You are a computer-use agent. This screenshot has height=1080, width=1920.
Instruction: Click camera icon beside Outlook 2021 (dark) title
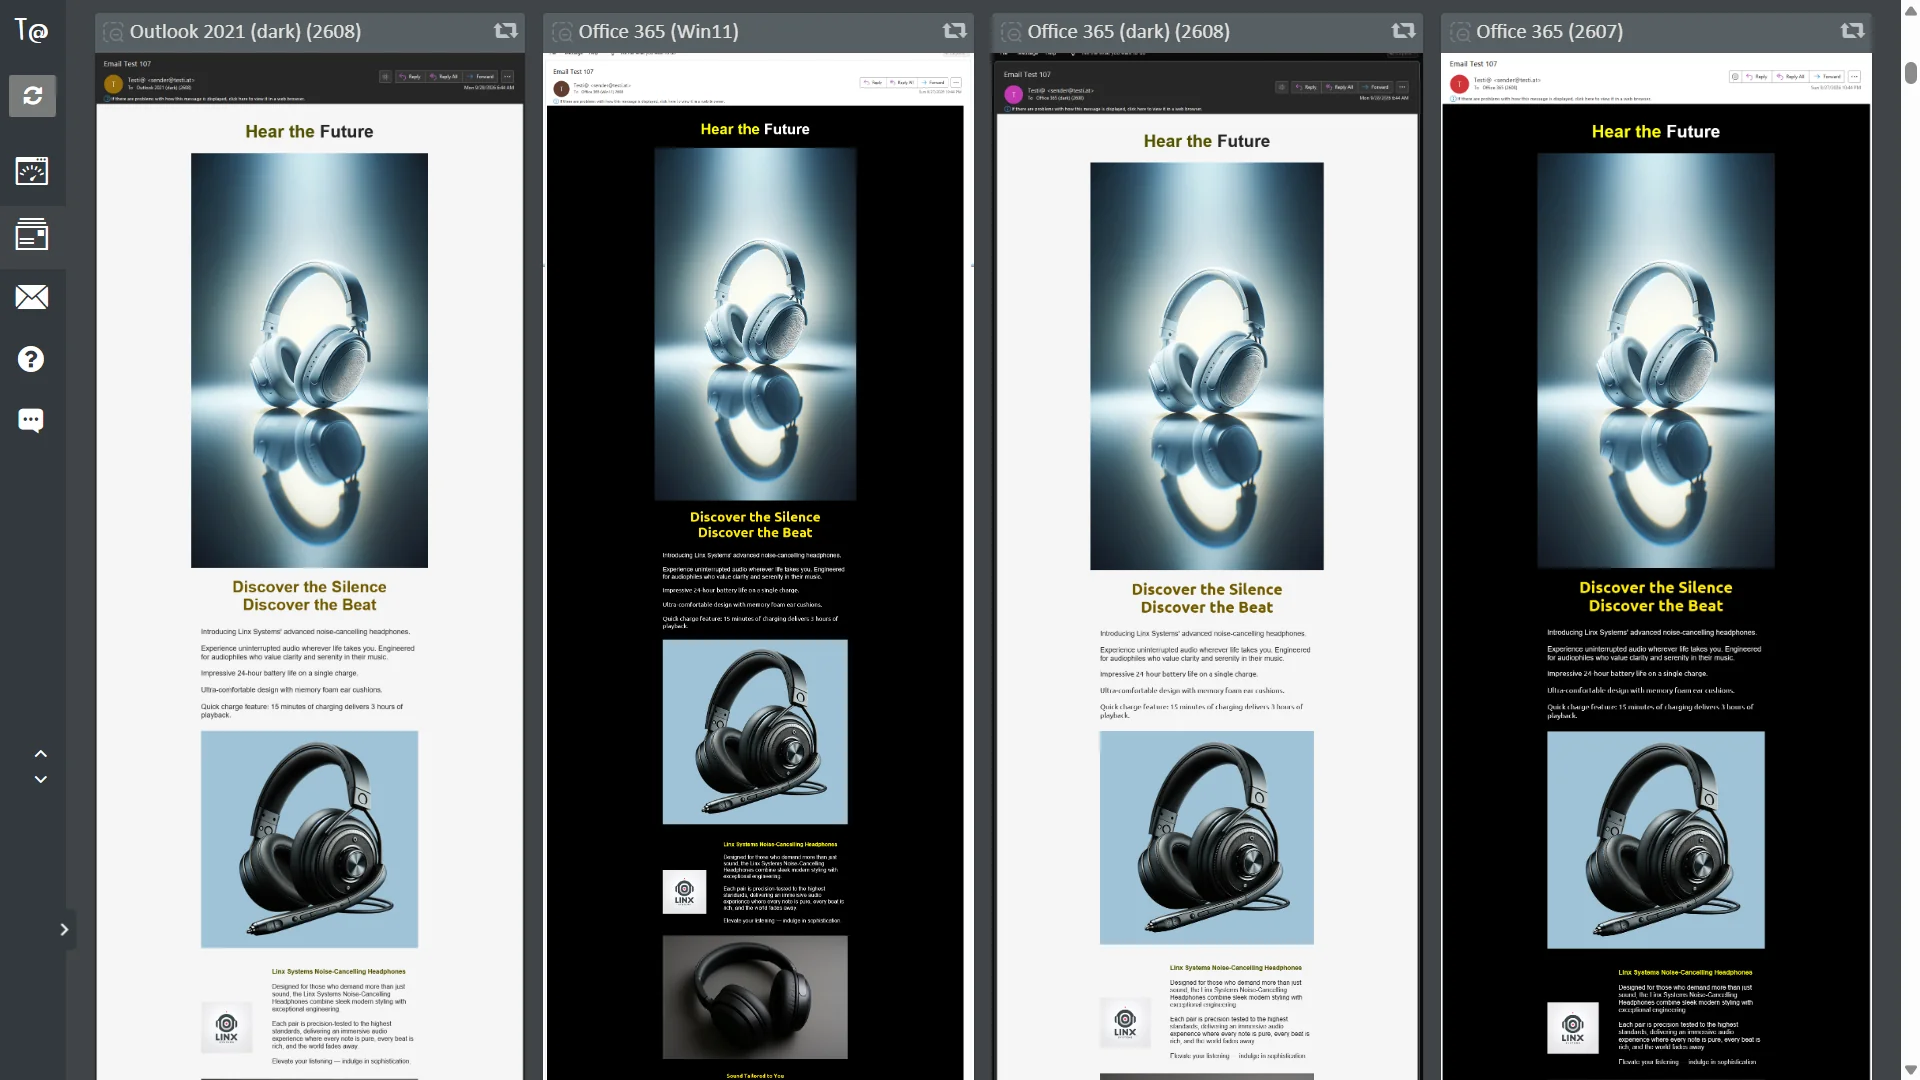tap(114, 32)
